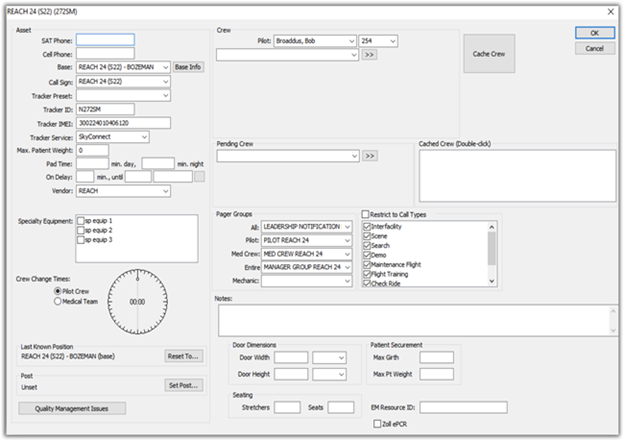Click the Base Info button

point(188,67)
